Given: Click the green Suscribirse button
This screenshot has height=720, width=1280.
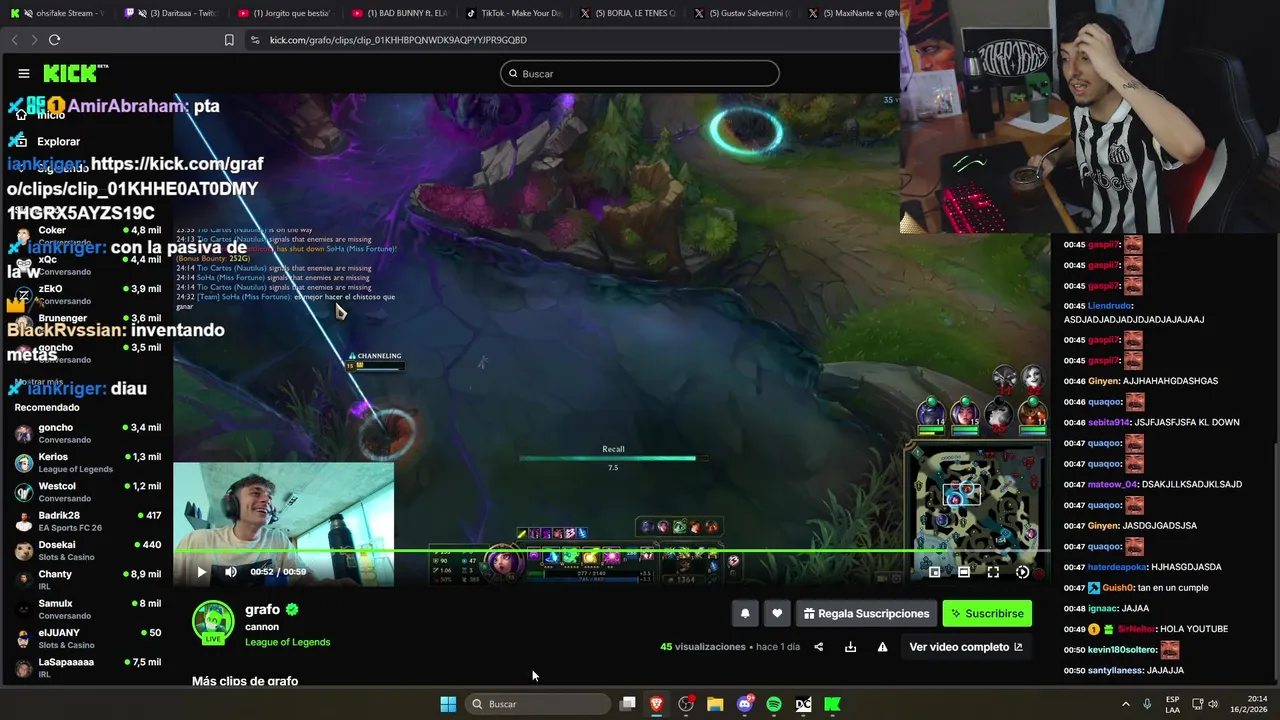Looking at the screenshot, I should pos(987,614).
